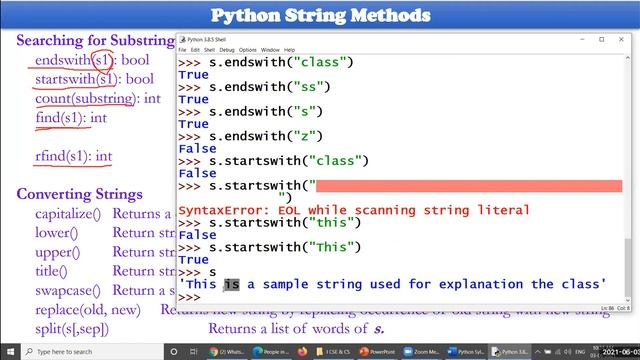This screenshot has width=640, height=360.
Task: Click 'rfind(s1): int' on the slide
Action: pos(73,156)
